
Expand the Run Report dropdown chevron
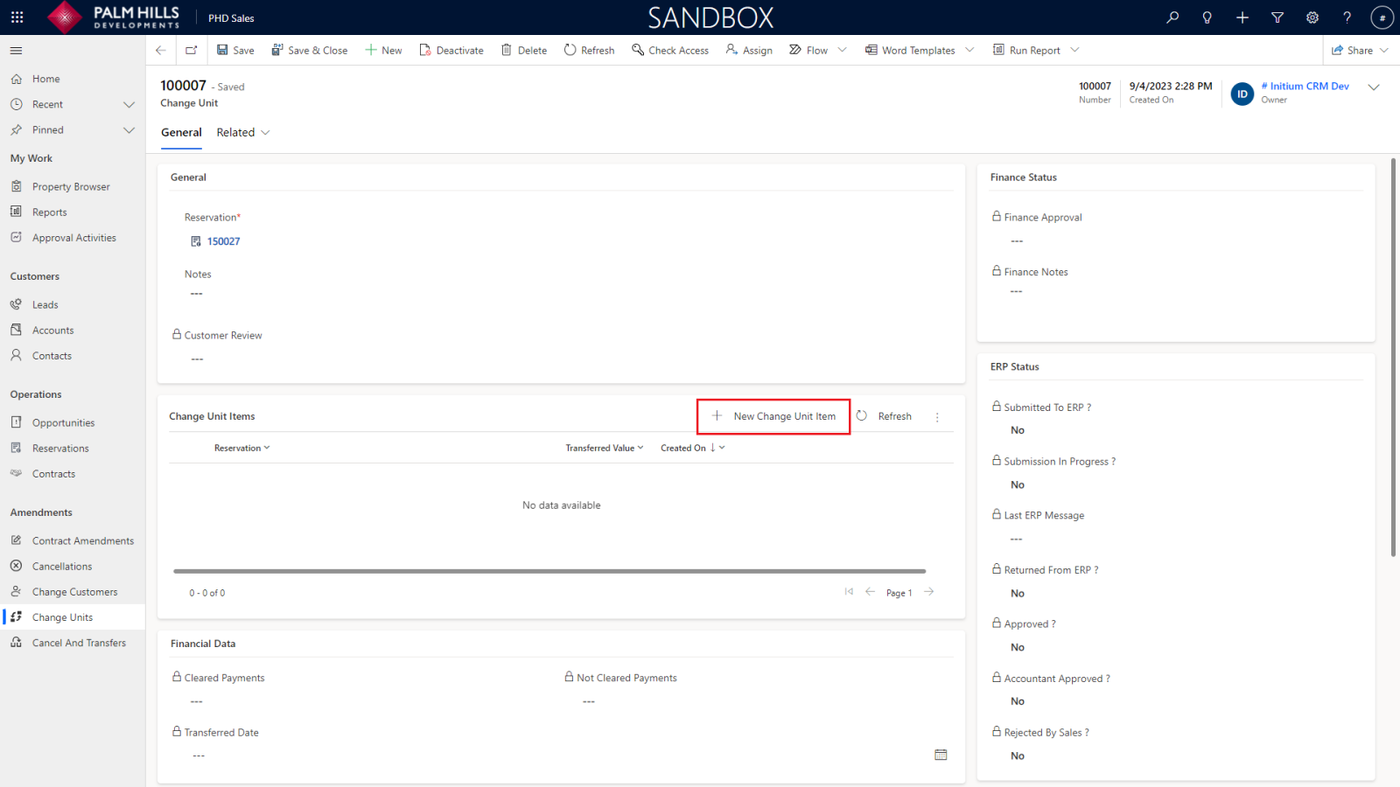1075,50
